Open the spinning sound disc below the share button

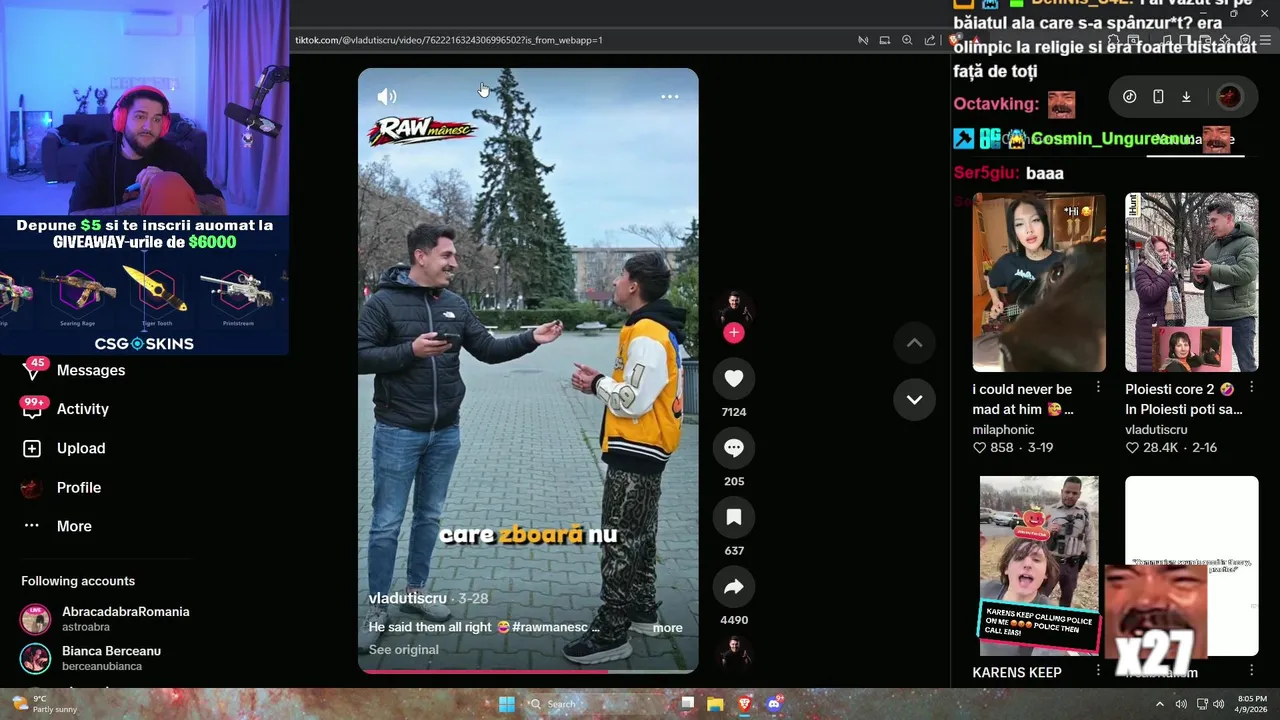pos(734,653)
